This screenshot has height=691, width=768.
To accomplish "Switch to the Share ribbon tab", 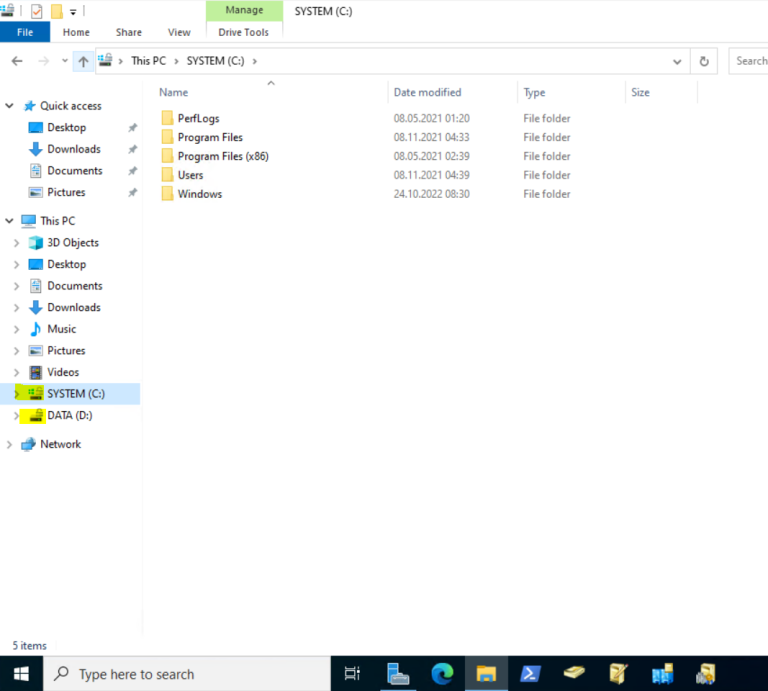I will coord(129,32).
